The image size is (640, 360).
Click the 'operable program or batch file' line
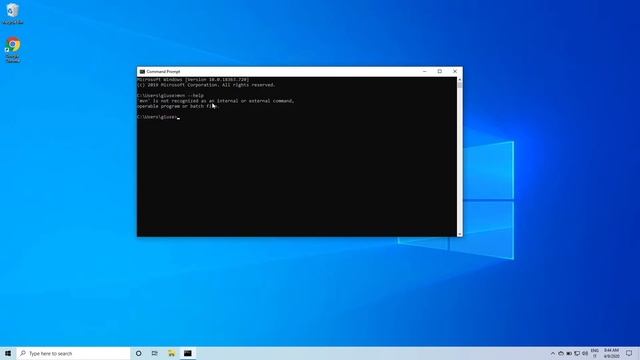pyautogui.click(x=178, y=106)
